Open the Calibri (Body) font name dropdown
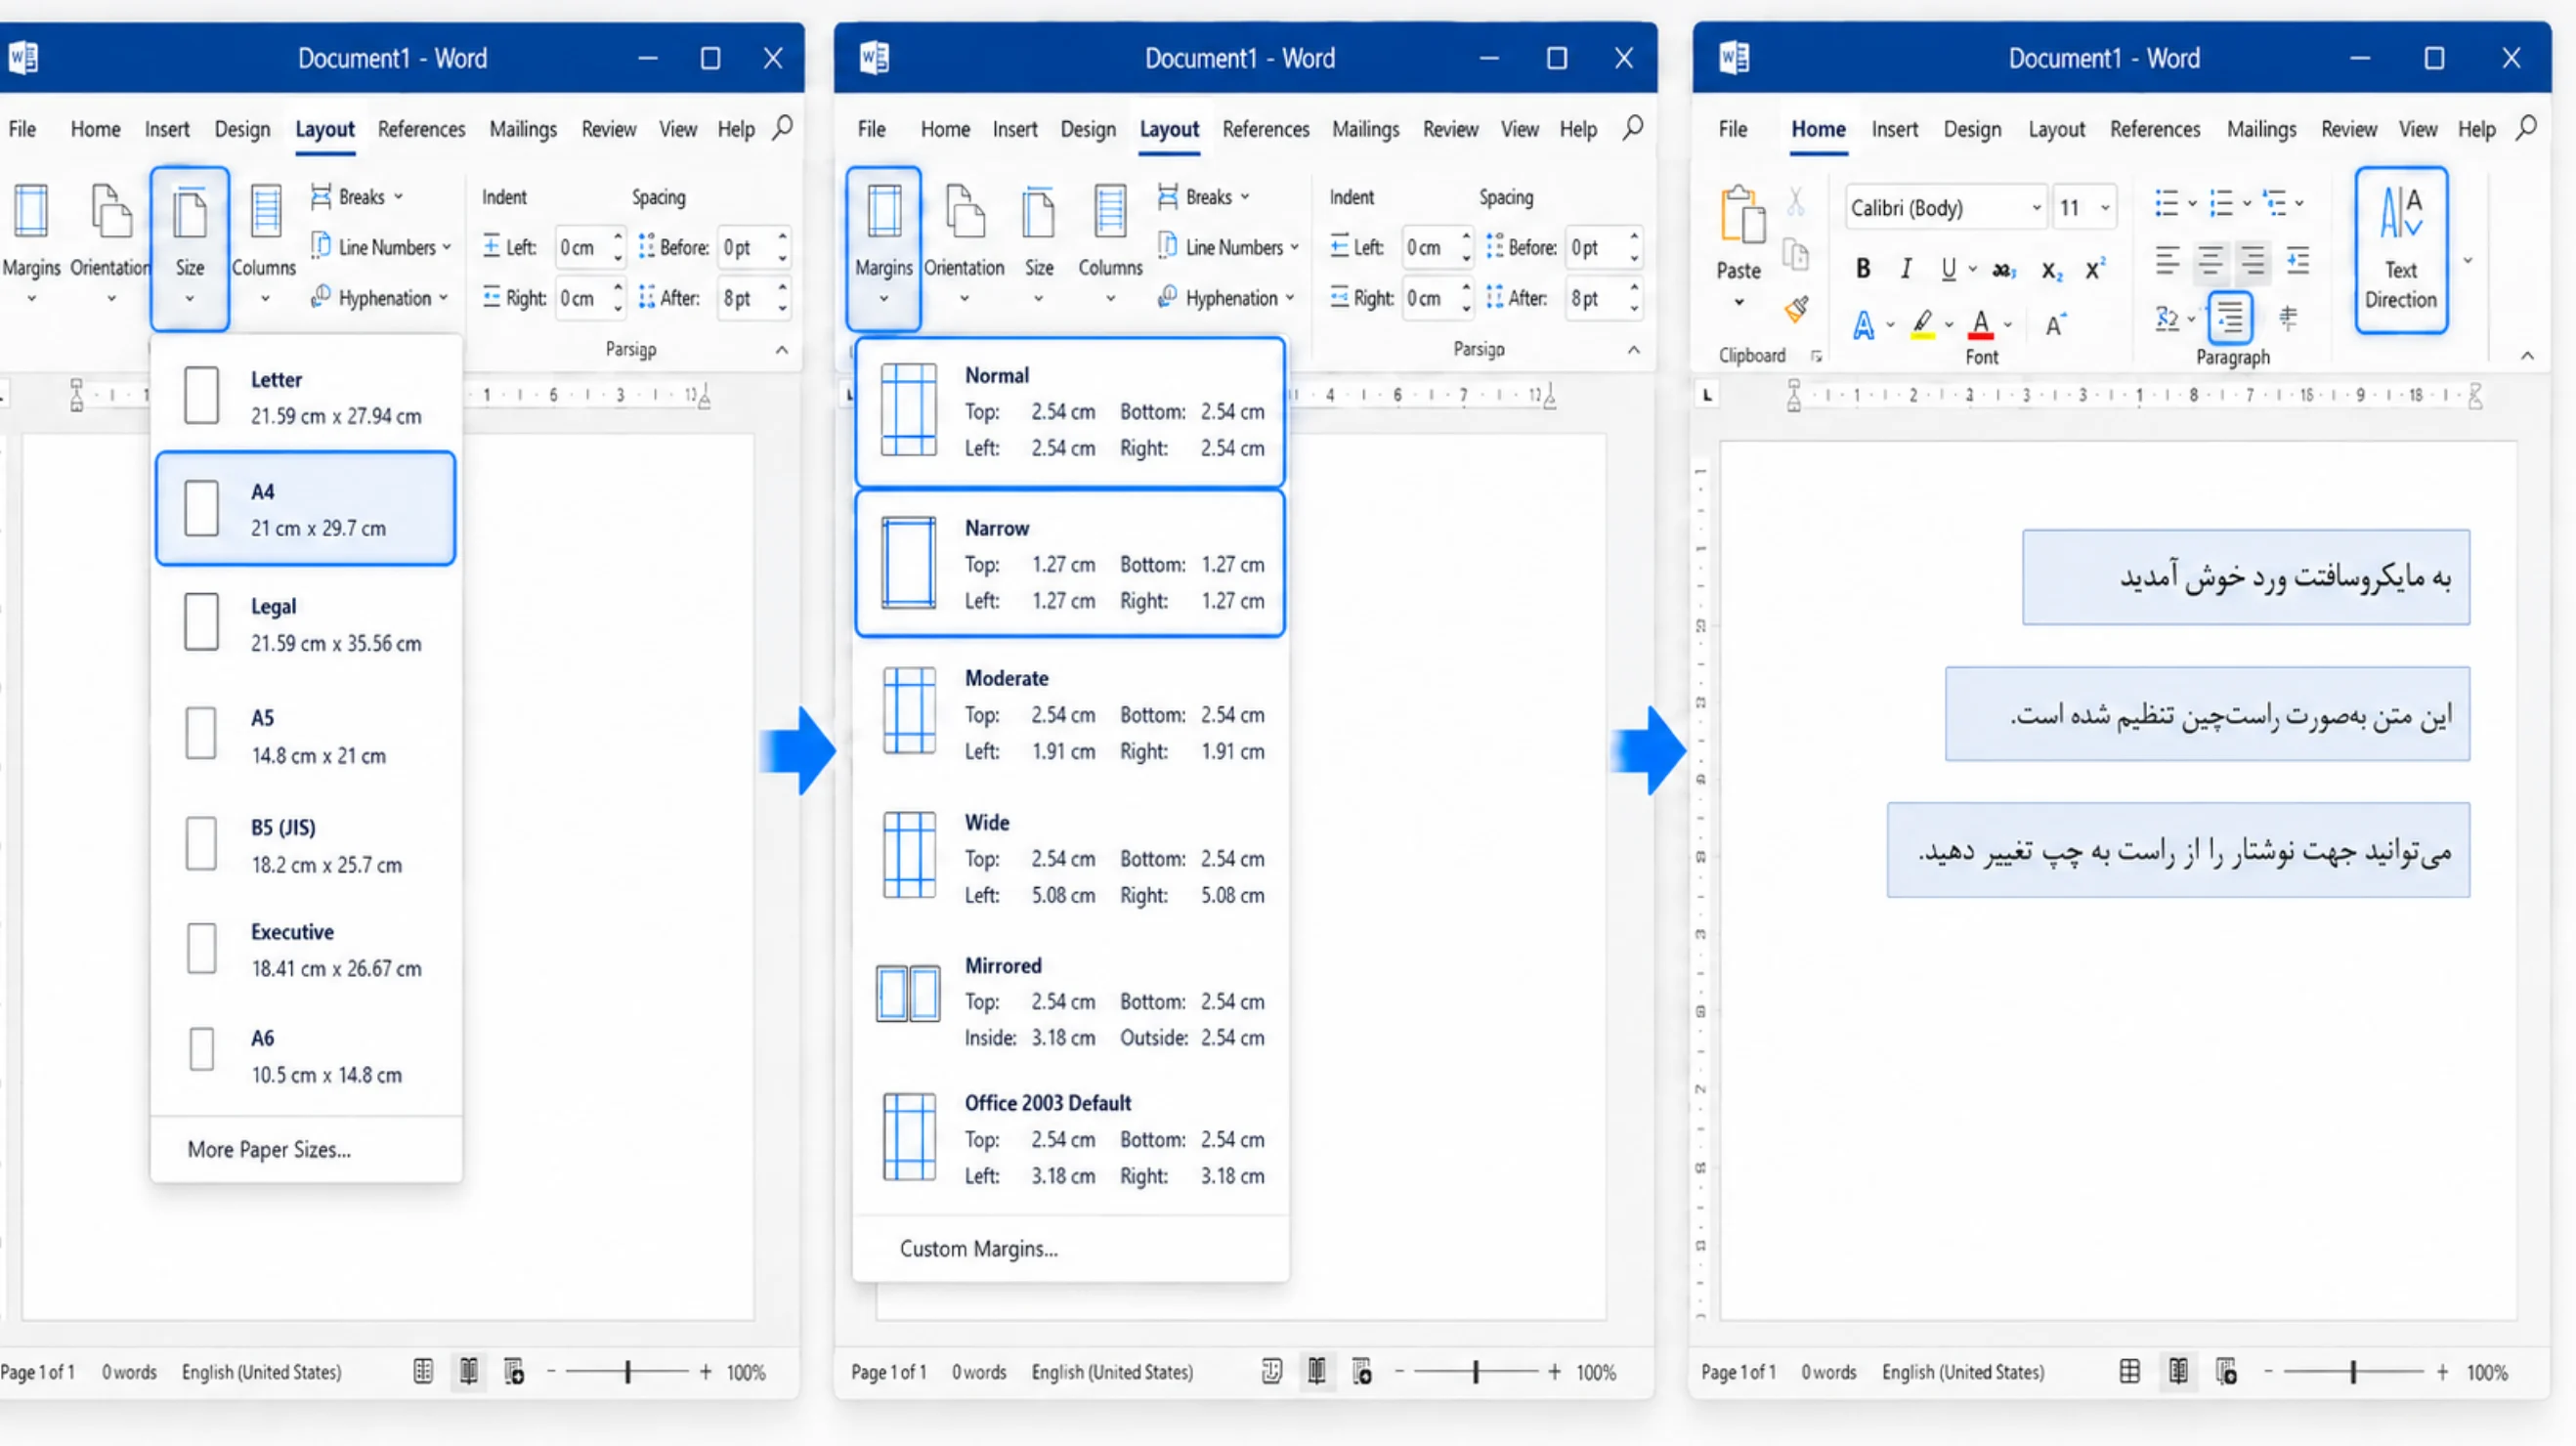Image resolution: width=2576 pixels, height=1446 pixels. (x=2037, y=208)
